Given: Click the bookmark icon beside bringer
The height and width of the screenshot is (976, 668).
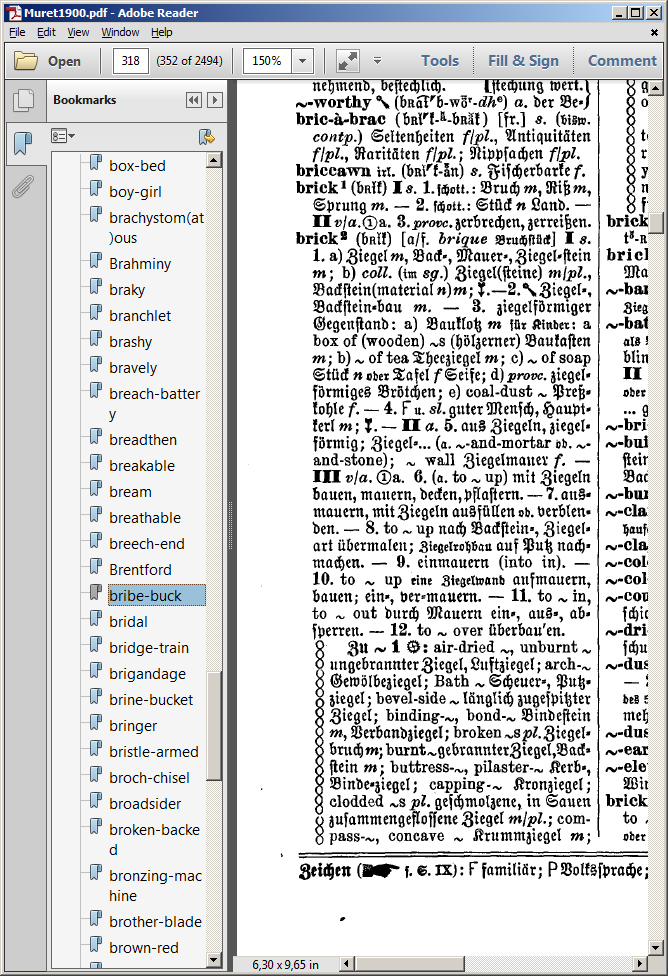Looking at the screenshot, I should point(95,723).
